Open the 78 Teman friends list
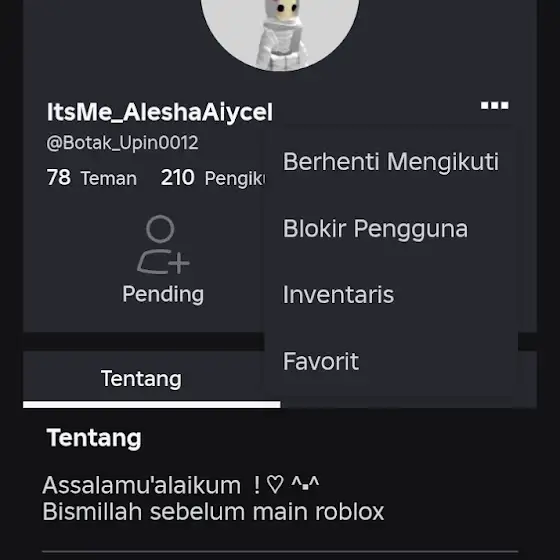This screenshot has width=560, height=560. pyautogui.click(x=92, y=178)
